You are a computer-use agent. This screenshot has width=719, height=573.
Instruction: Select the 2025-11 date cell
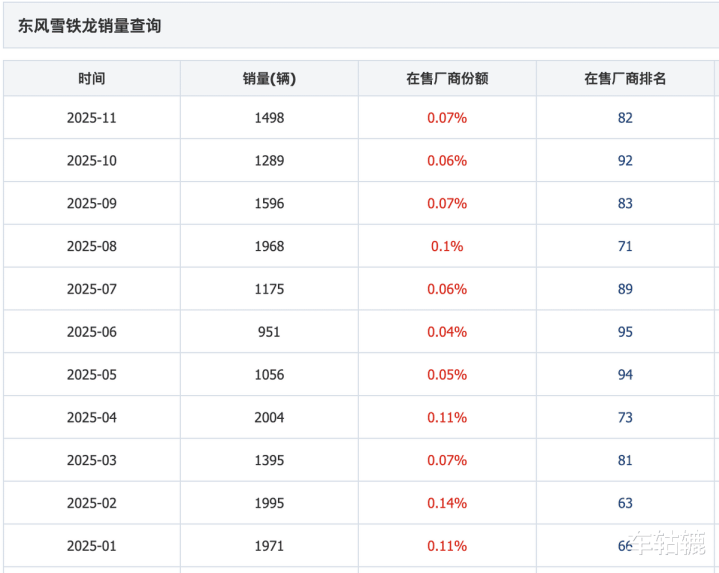92,118
